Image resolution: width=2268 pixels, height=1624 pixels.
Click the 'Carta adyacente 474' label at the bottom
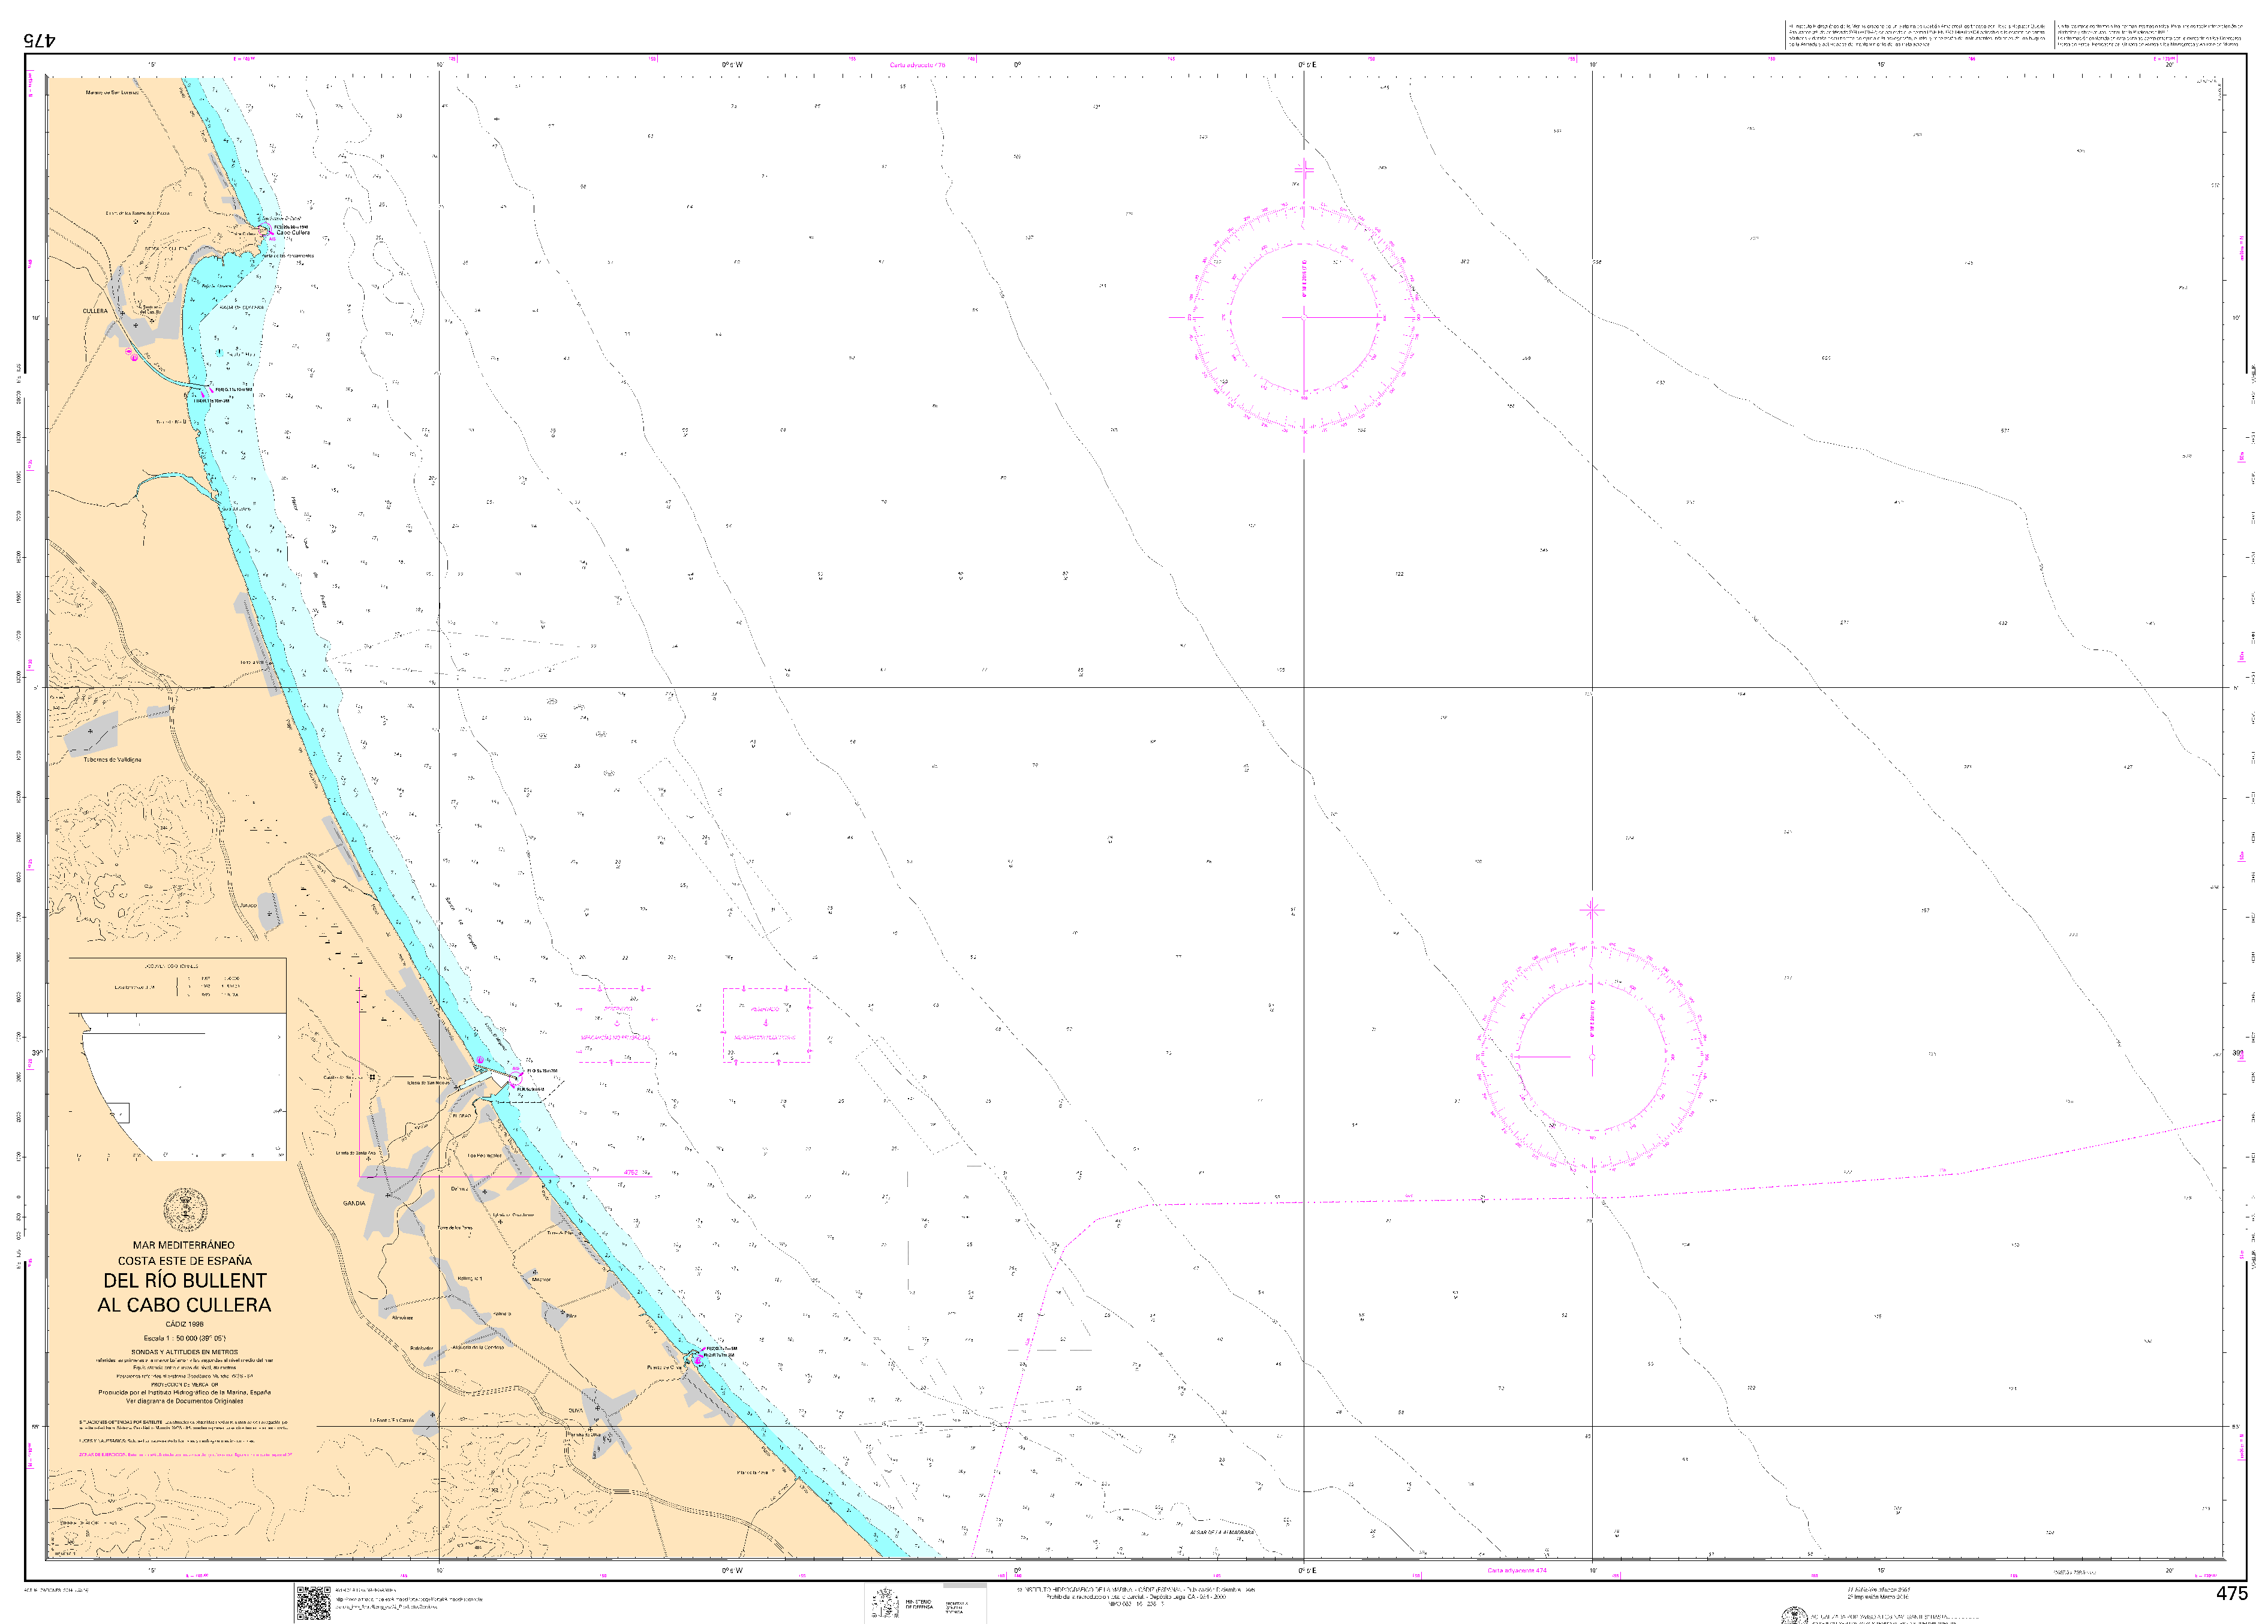click(1517, 1571)
